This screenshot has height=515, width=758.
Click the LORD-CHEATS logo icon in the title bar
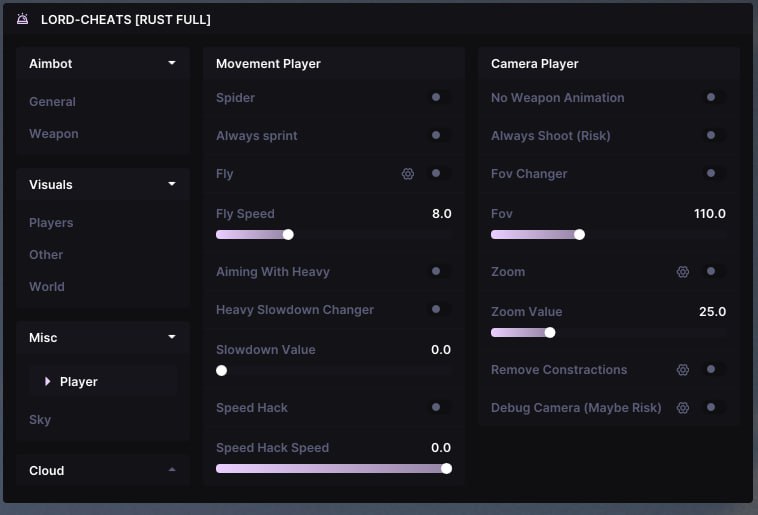[x=23, y=19]
